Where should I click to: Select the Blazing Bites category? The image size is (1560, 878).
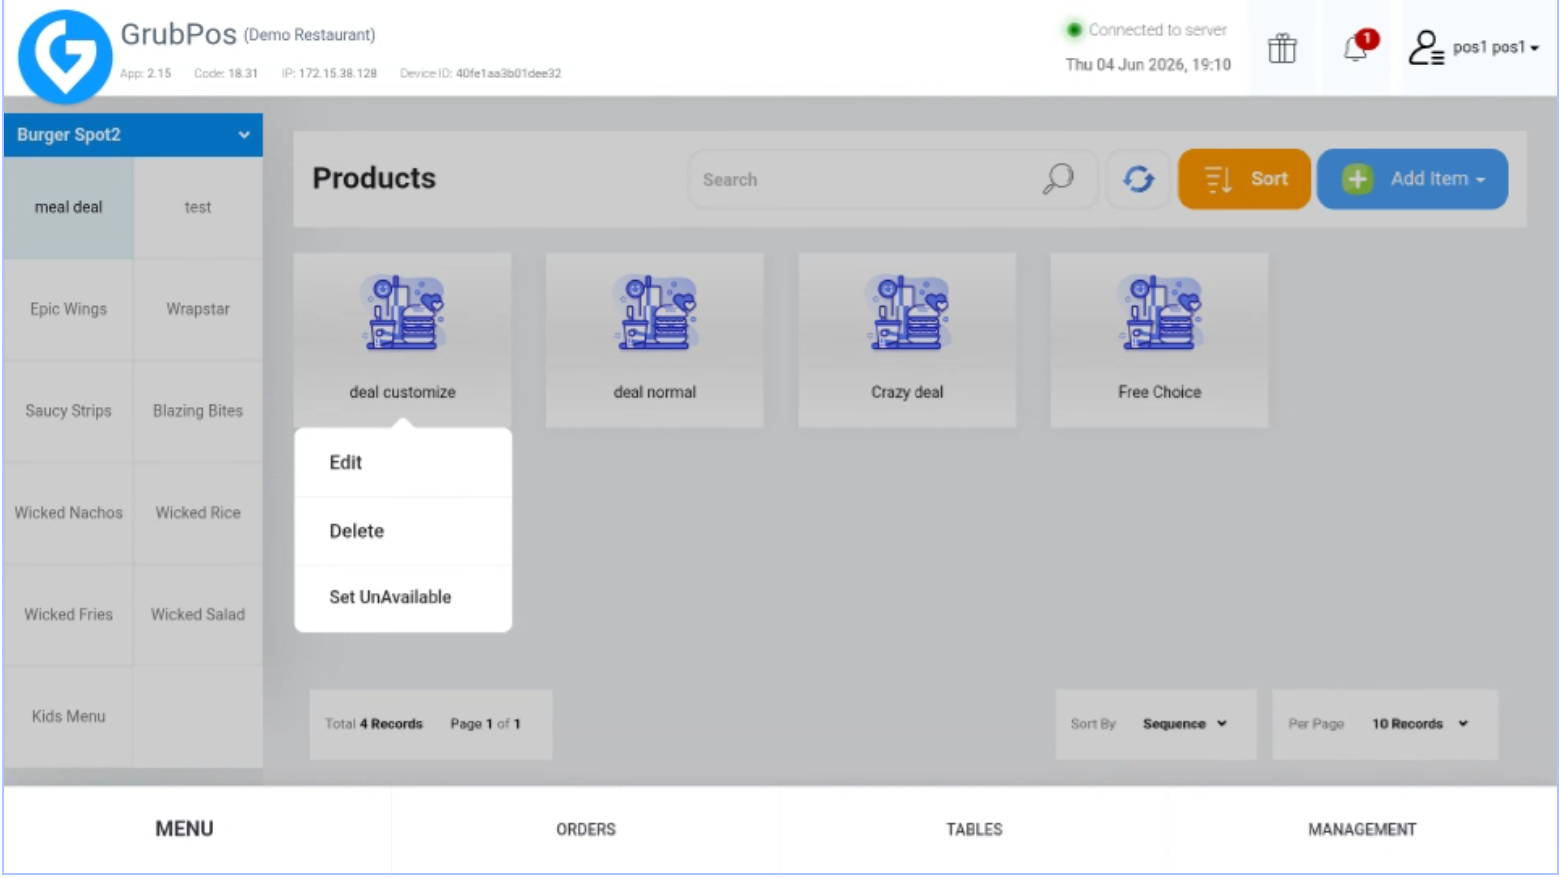point(198,412)
